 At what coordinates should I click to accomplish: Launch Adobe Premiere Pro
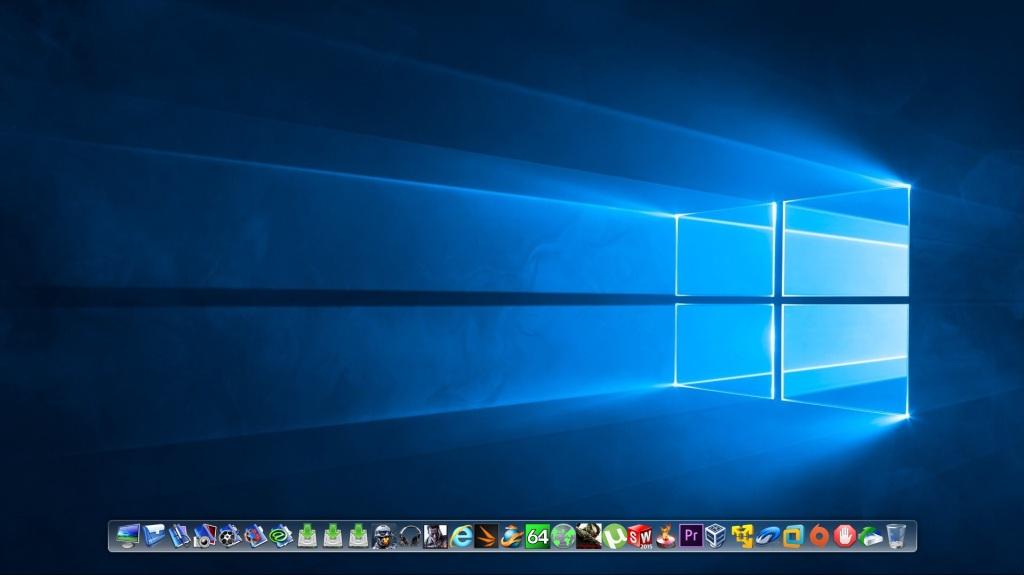(x=691, y=536)
